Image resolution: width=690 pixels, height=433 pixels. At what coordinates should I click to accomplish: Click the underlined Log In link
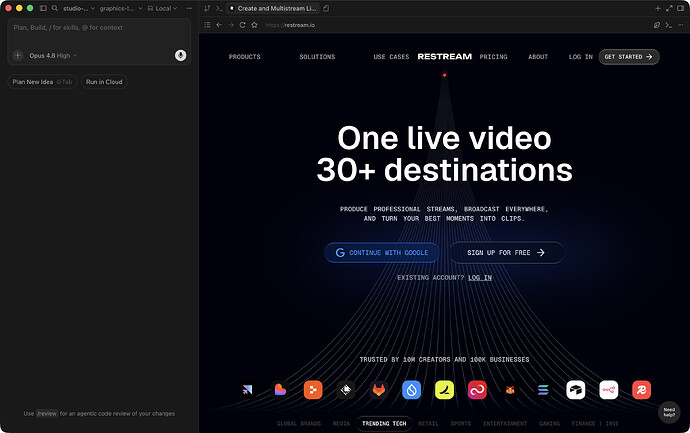480,278
